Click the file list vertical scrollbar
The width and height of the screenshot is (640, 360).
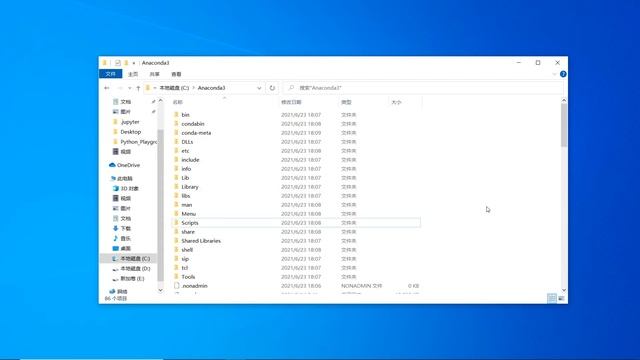[x=564, y=124]
